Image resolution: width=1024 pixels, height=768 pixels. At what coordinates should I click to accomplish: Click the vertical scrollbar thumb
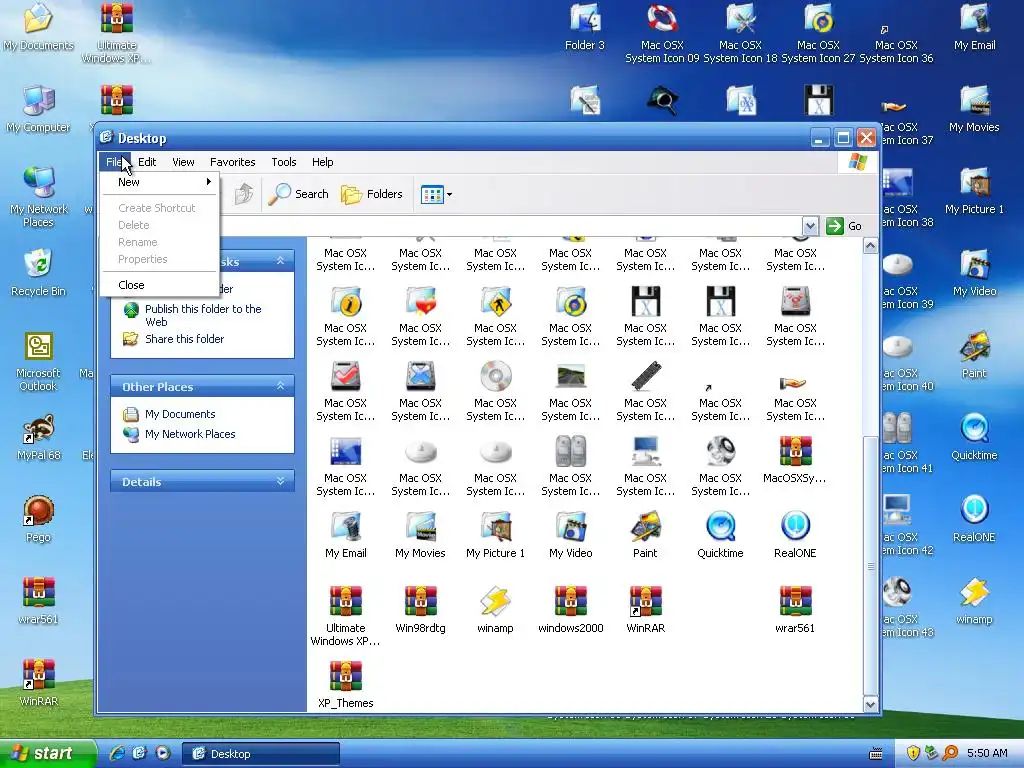click(x=870, y=566)
